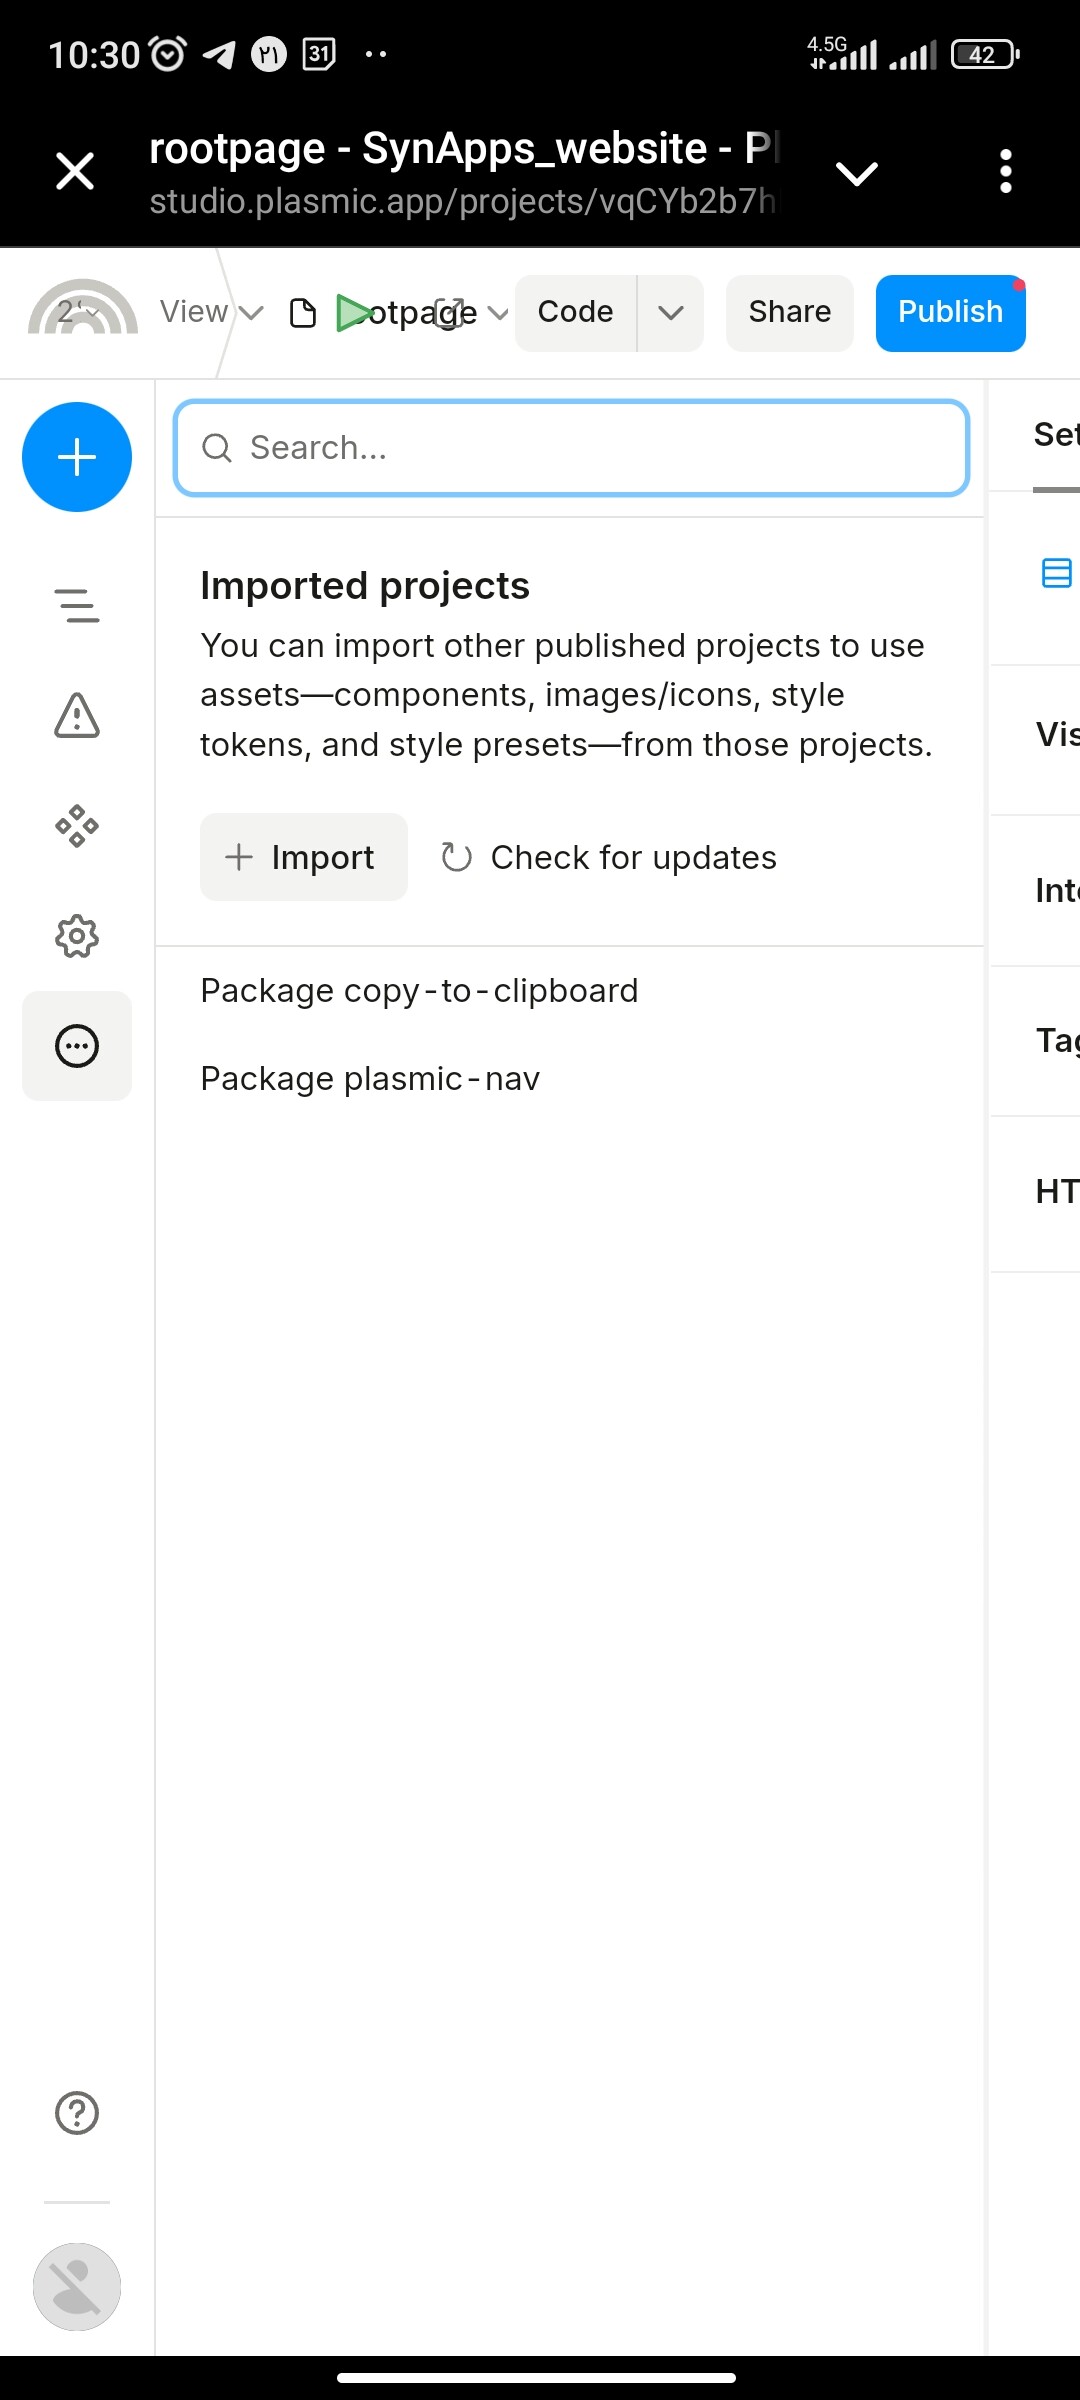Select Package copy-to-clipboard item
Image resolution: width=1080 pixels, height=2400 pixels.
click(x=419, y=991)
